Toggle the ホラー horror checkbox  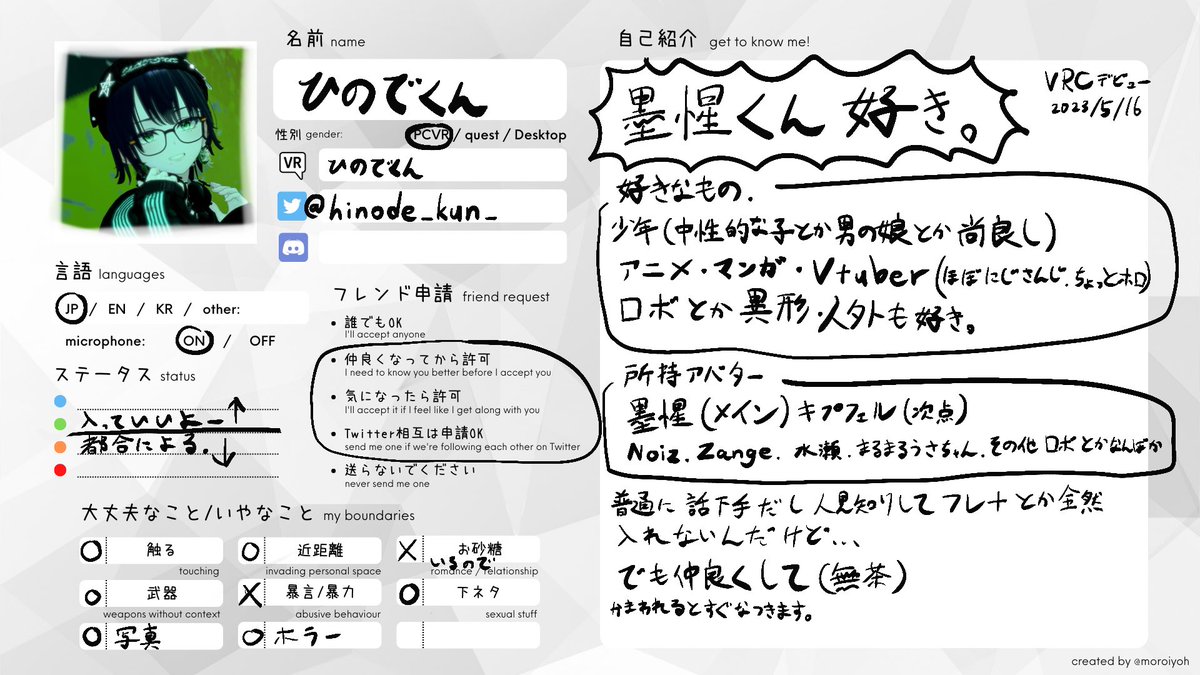[251, 635]
